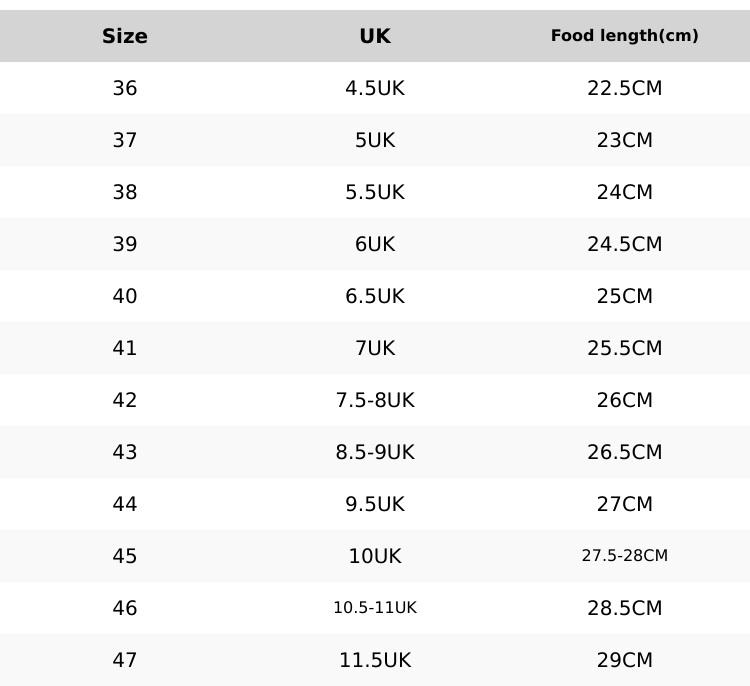Click the Size column header
750x686 pixels.
125,36
